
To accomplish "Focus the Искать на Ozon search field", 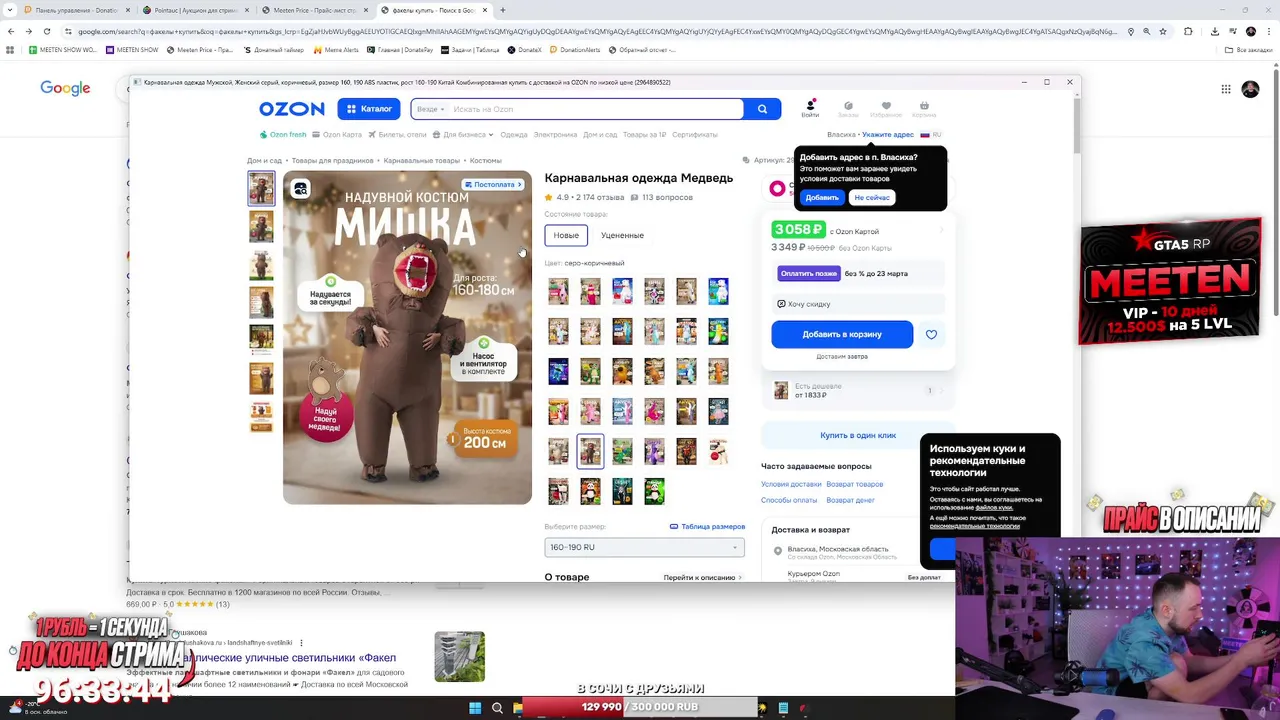I will (x=595, y=109).
